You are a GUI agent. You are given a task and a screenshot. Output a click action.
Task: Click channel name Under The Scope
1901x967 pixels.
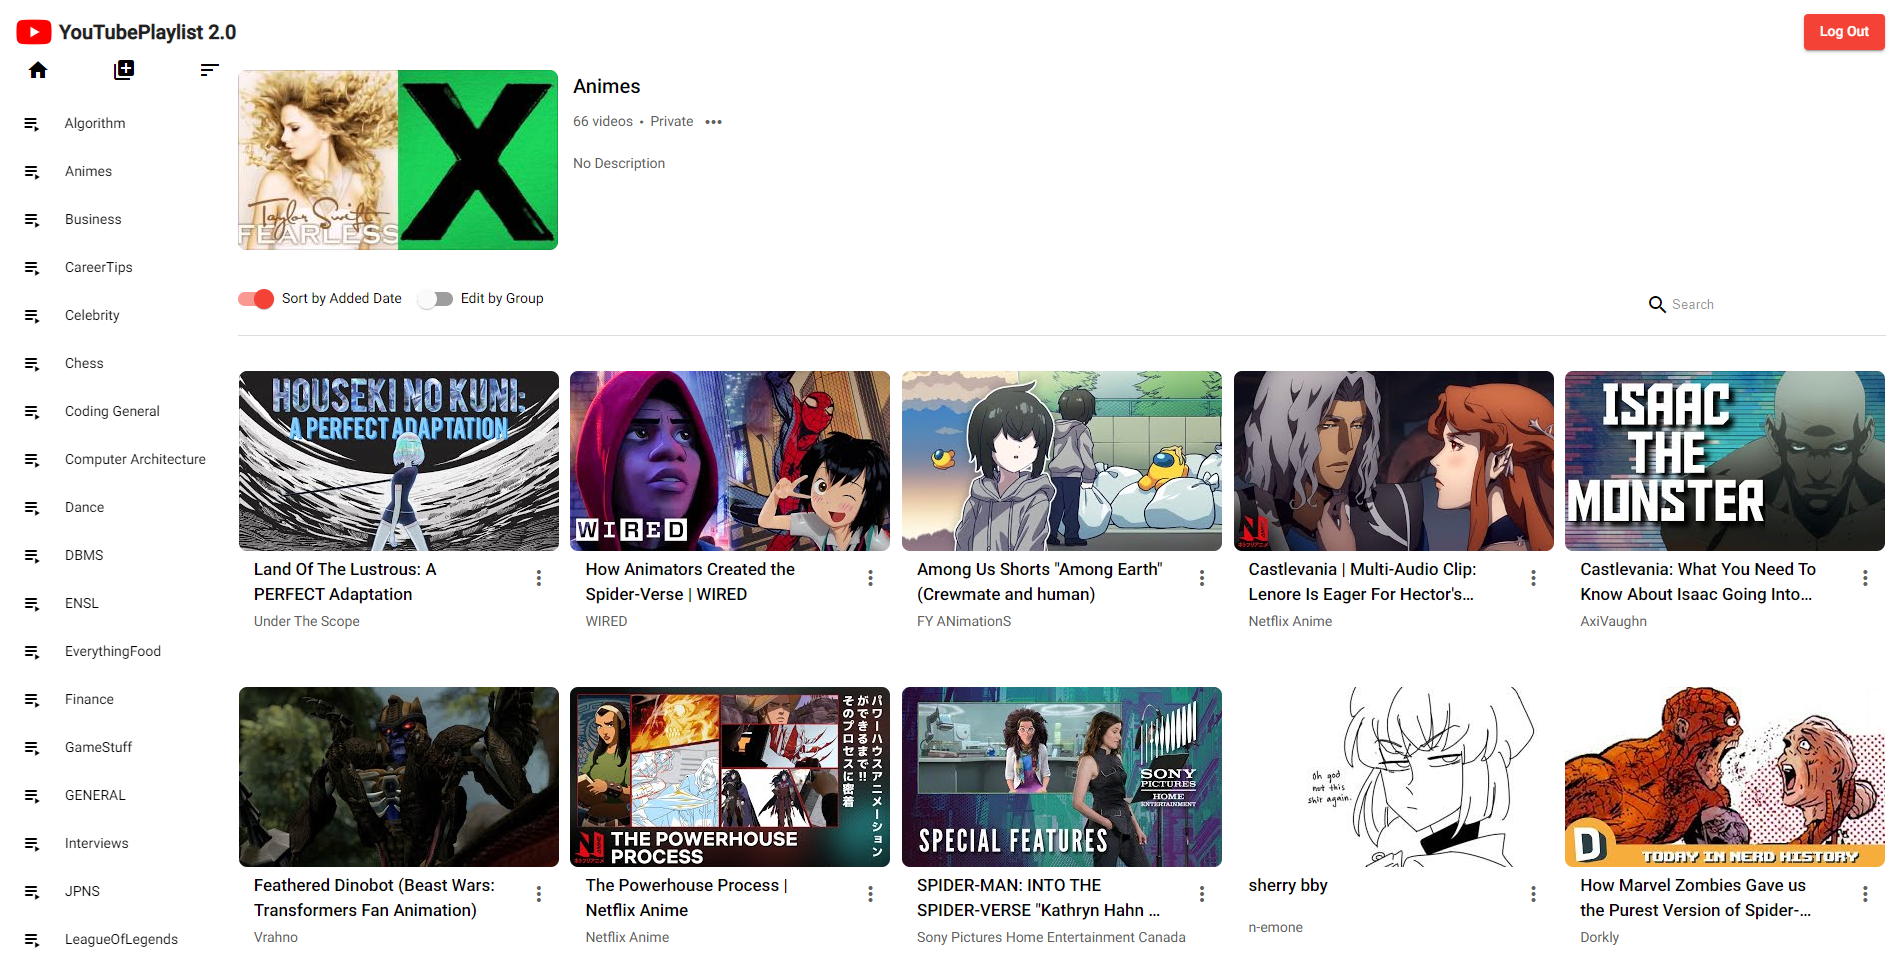pos(306,621)
